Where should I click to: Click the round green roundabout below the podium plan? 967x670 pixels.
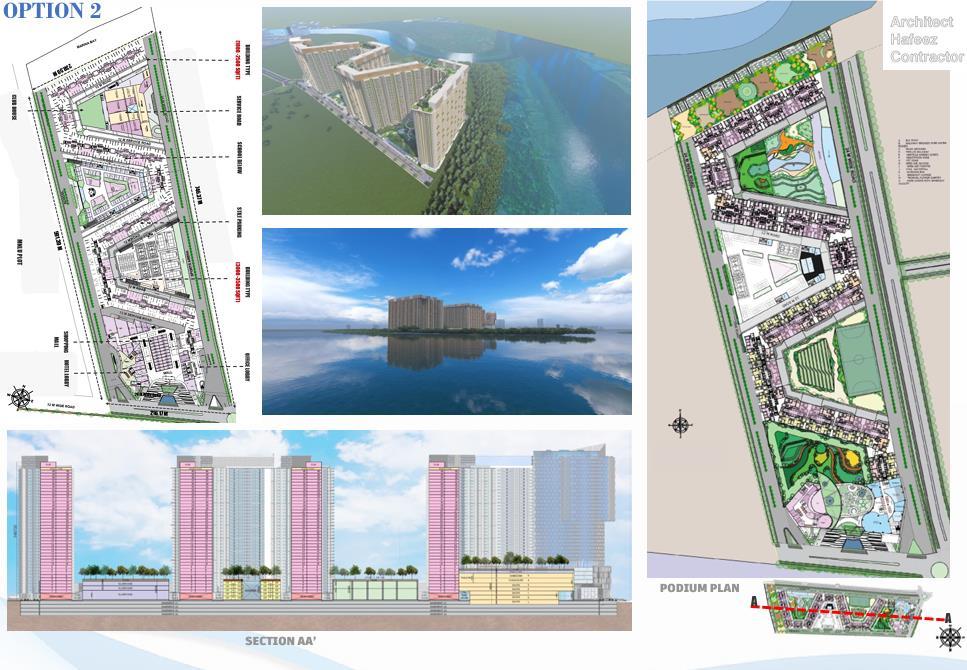(939, 569)
